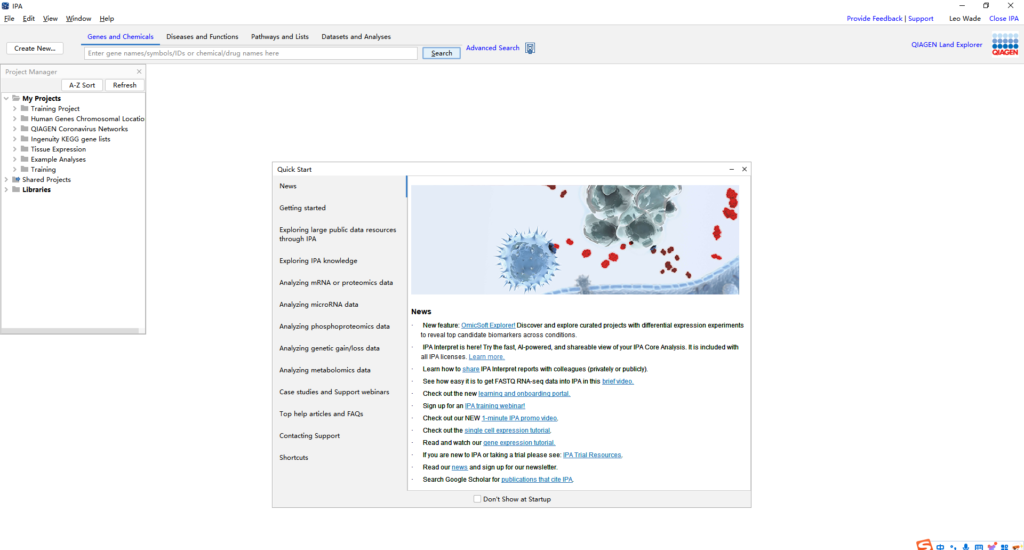Open the OmicSoft Explorer link
The image size is (1024, 550).
click(x=488, y=325)
